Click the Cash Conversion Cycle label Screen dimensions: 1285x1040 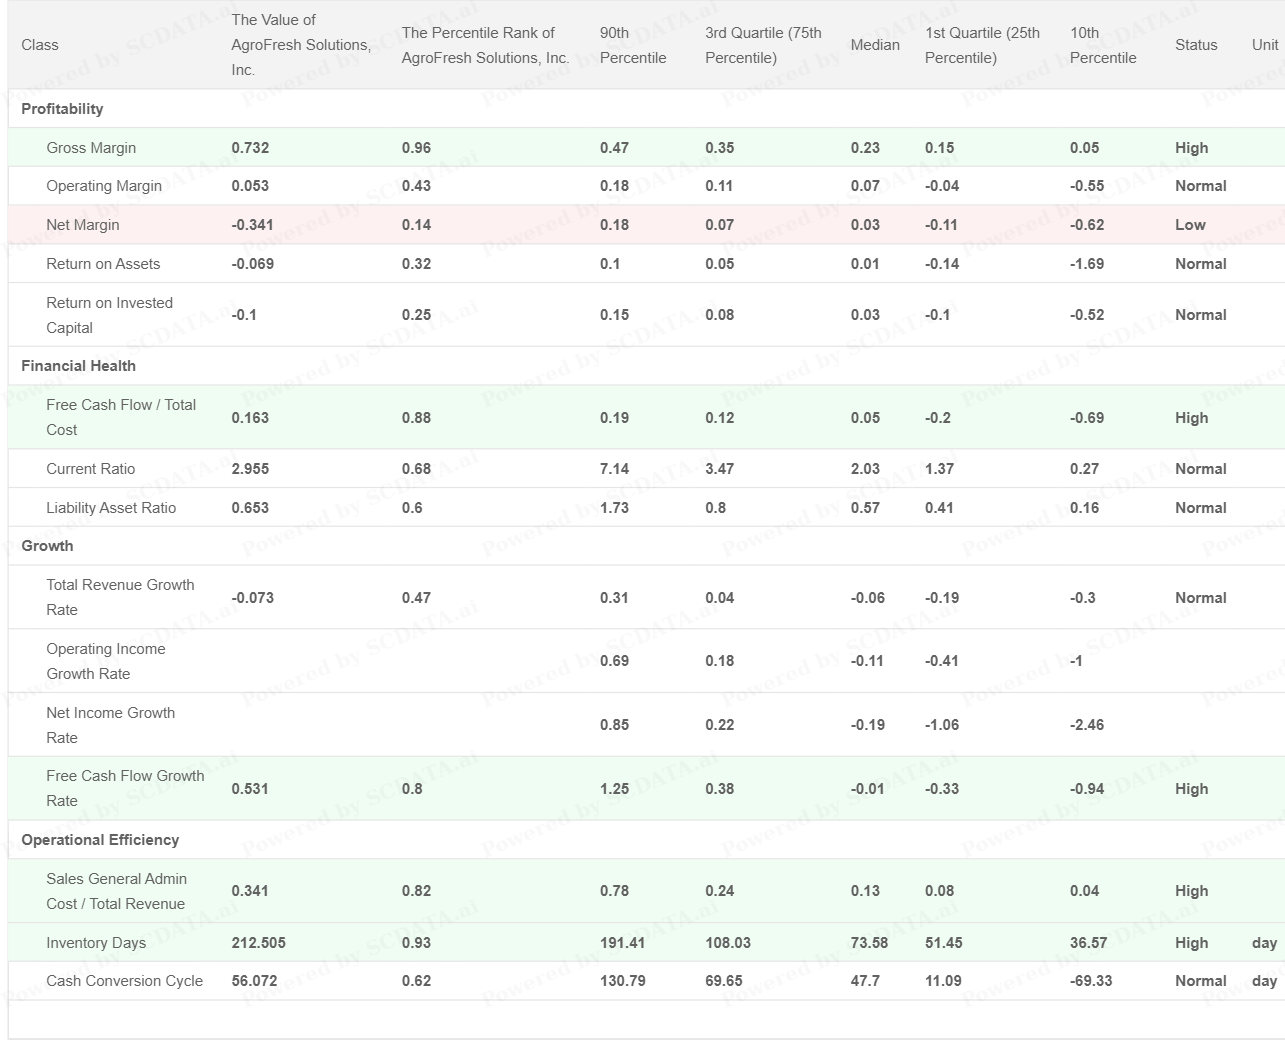point(125,981)
